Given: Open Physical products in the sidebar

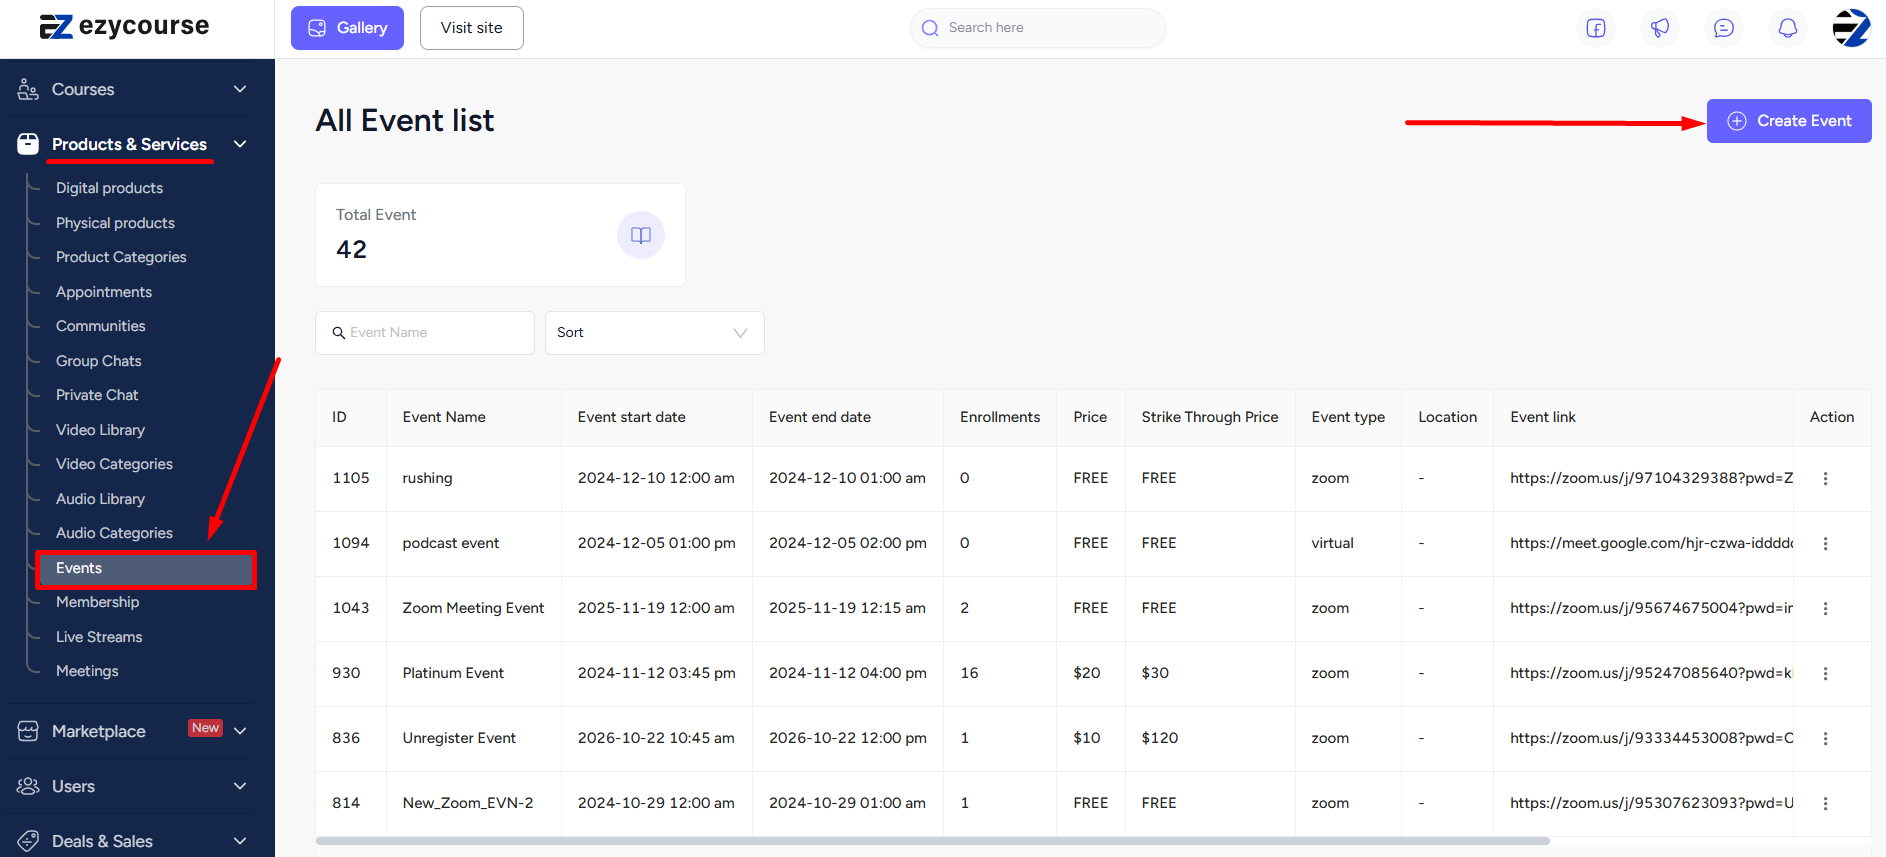Looking at the screenshot, I should pos(115,223).
